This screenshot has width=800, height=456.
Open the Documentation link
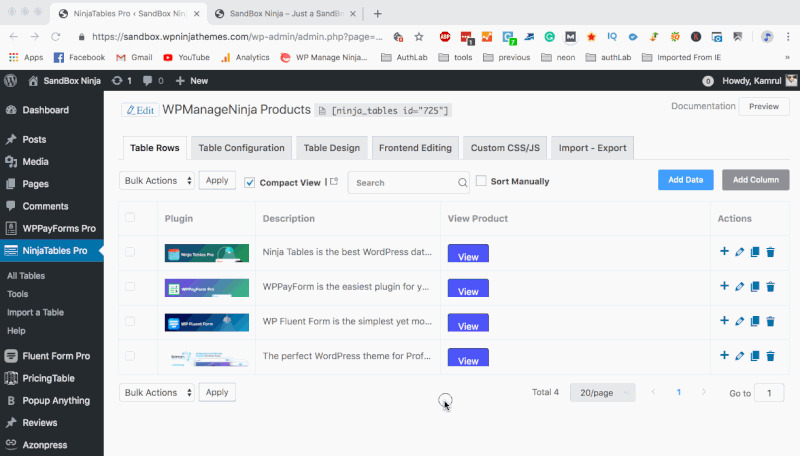pyautogui.click(x=703, y=106)
